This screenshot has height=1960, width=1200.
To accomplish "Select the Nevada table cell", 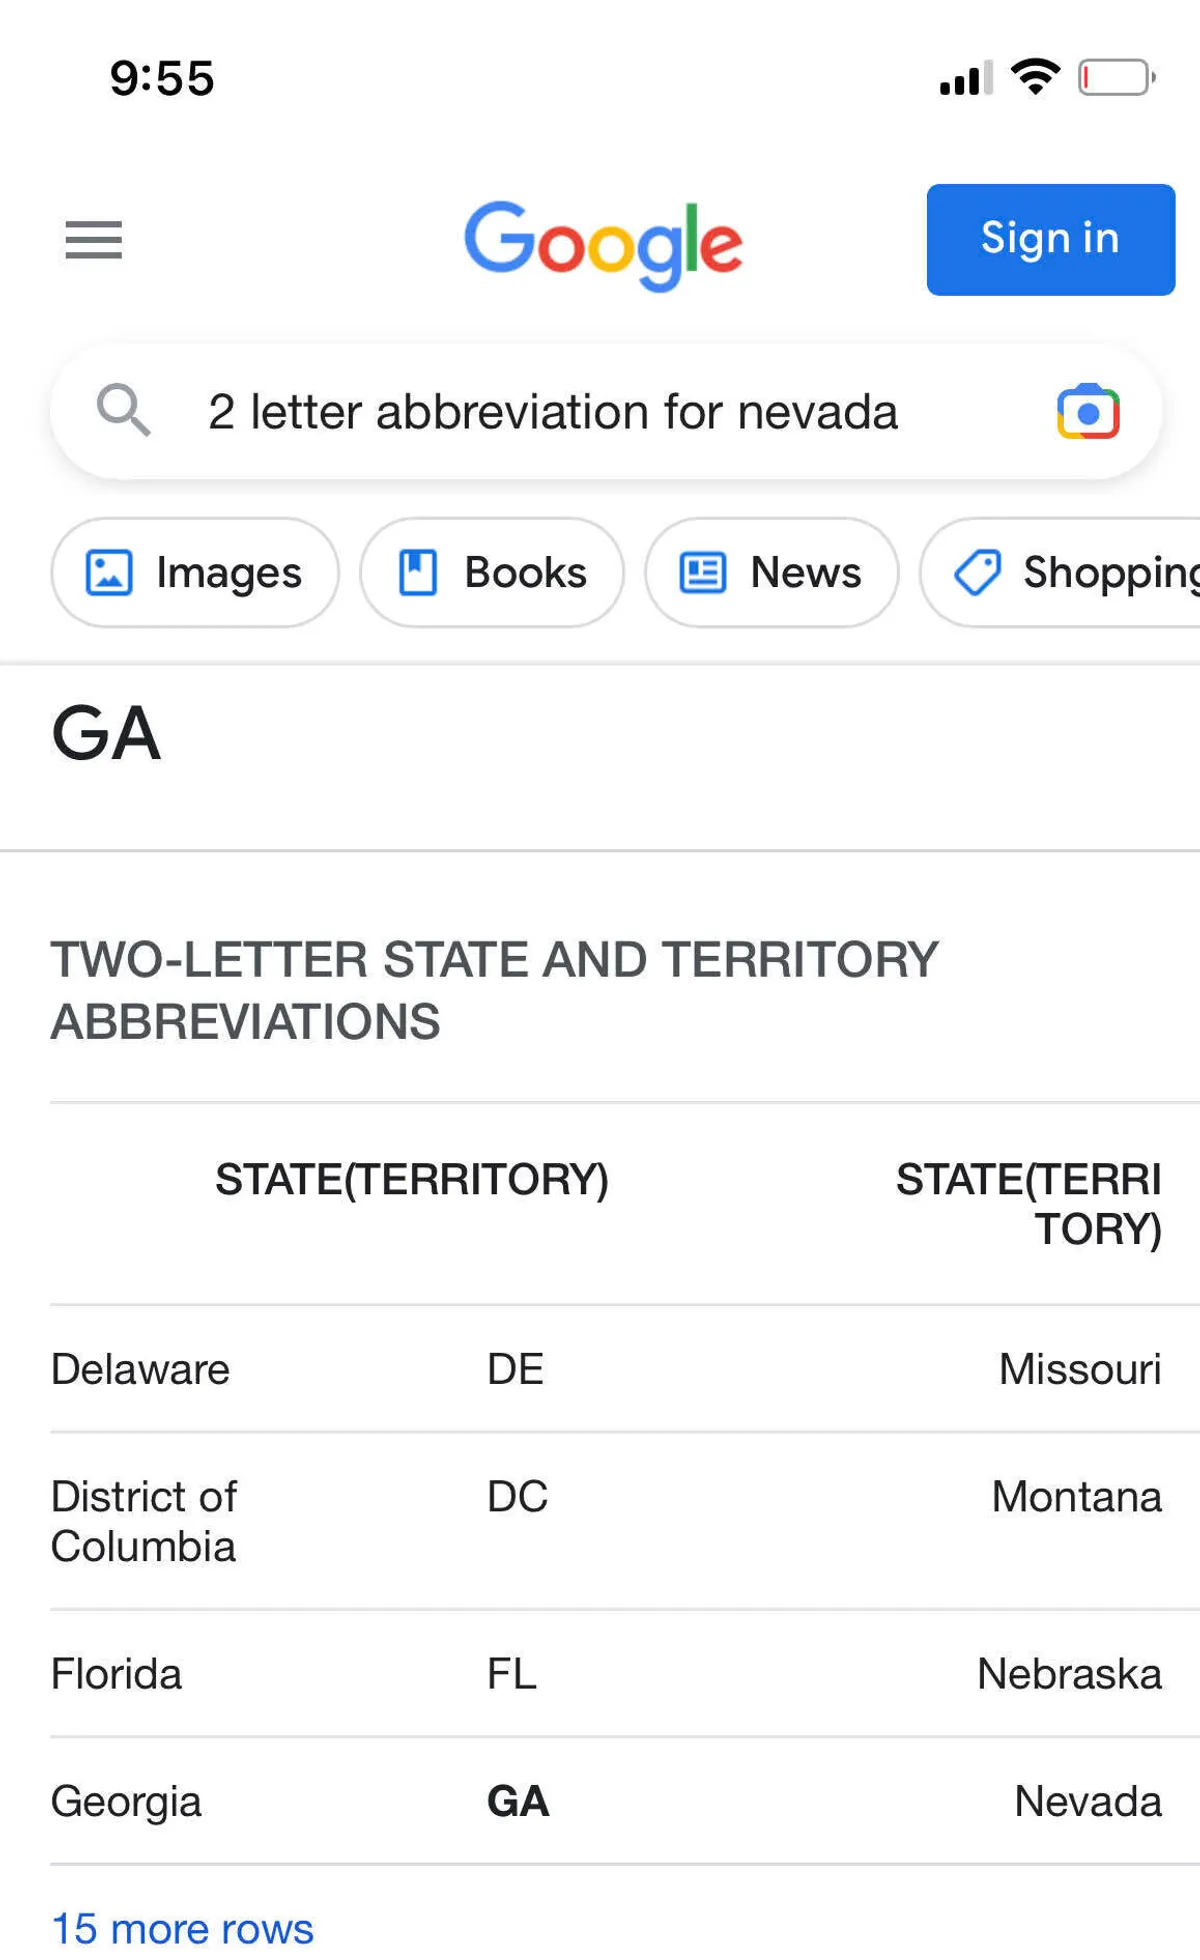I will pyautogui.click(x=1087, y=1801).
